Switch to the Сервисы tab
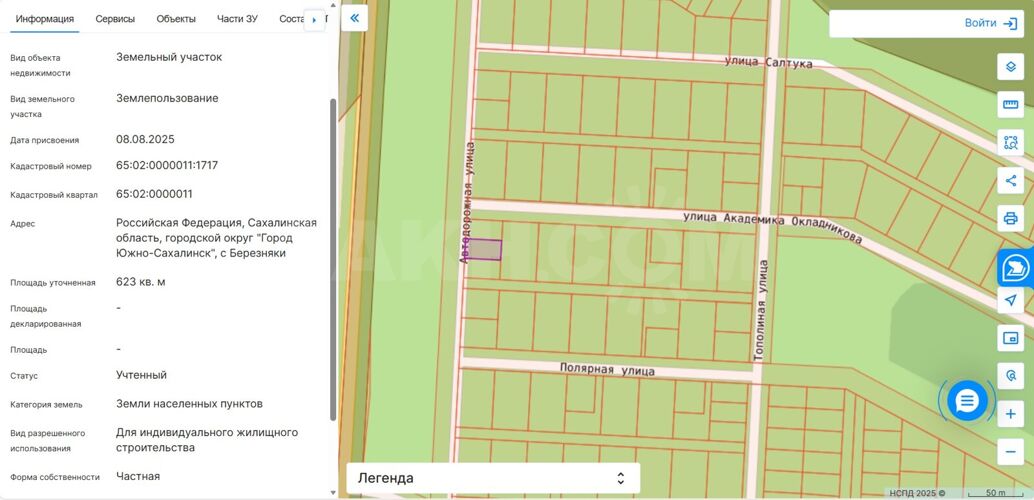Screen dimensions: 1034x500 115,19
